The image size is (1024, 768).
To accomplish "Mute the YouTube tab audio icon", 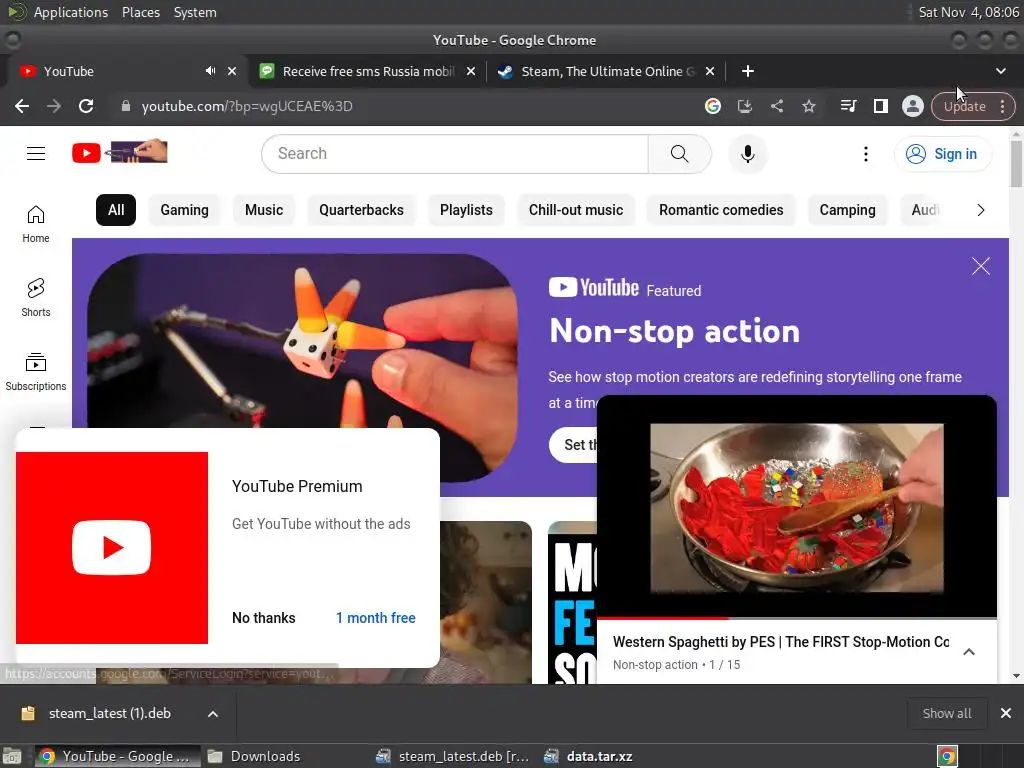I will pyautogui.click(x=210, y=71).
